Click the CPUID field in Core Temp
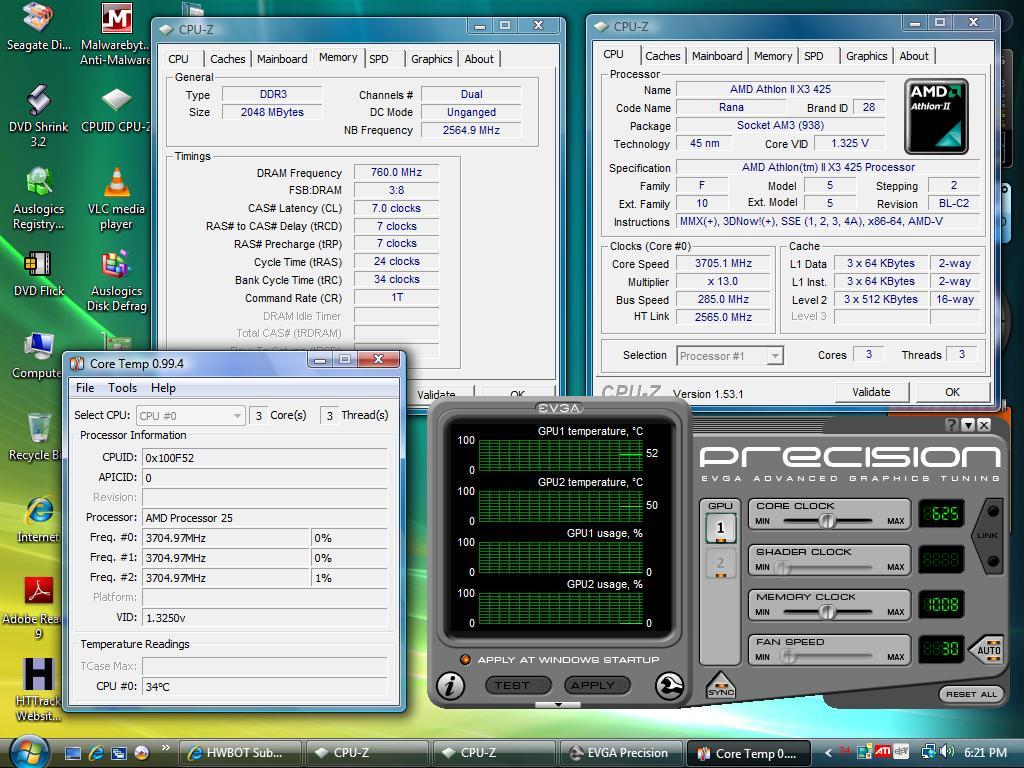Screen dimensions: 1024x768 click(264, 458)
